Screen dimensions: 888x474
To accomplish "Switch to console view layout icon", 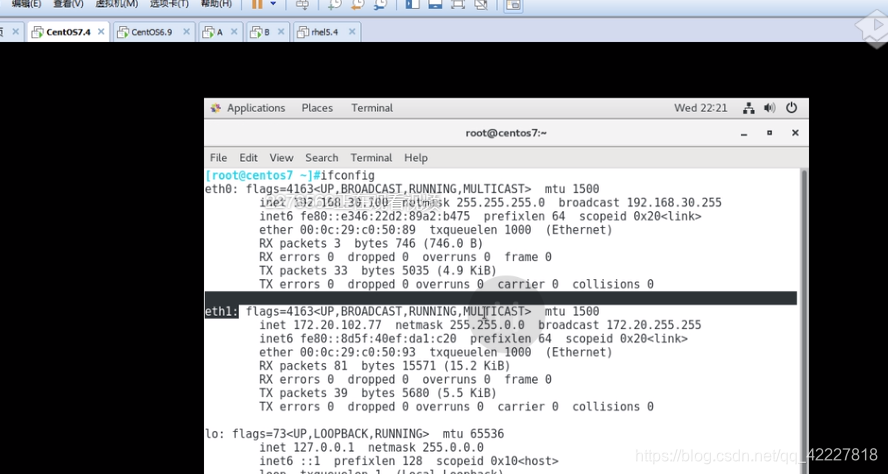I will [435, 5].
